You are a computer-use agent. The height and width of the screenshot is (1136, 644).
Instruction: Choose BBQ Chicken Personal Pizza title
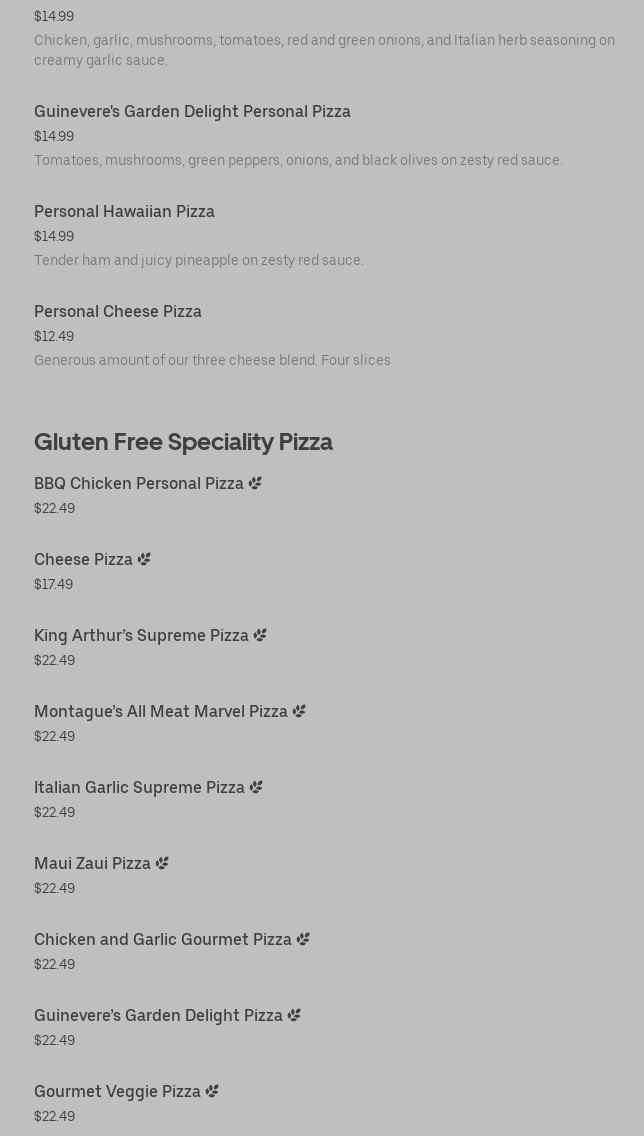[139, 483]
